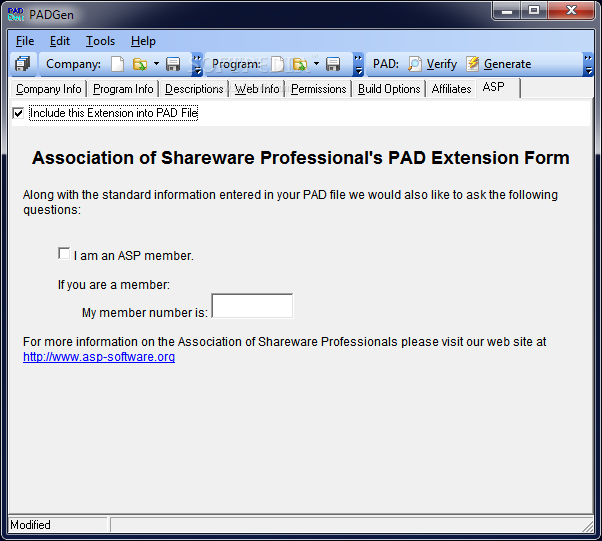Check the I am an ASP member box
Image resolution: width=602 pixels, height=541 pixels.
(x=64, y=253)
